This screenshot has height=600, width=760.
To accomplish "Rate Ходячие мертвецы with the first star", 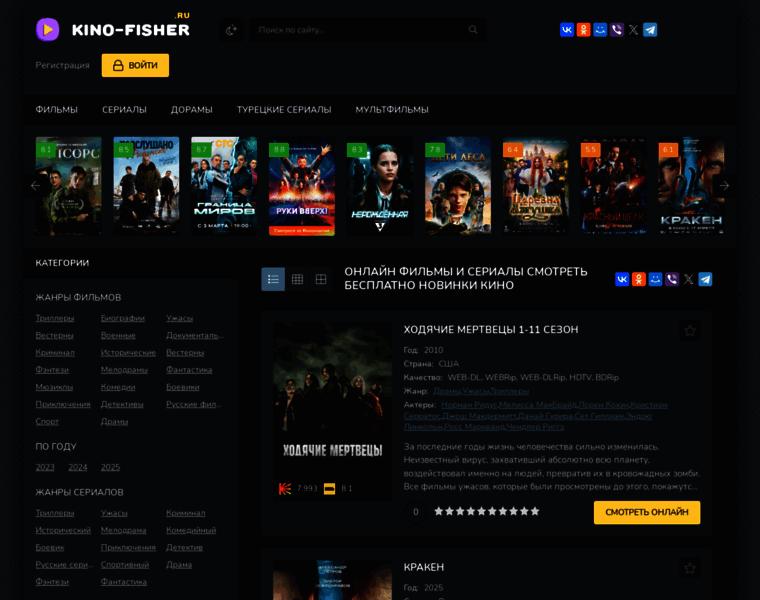I will tap(439, 511).
